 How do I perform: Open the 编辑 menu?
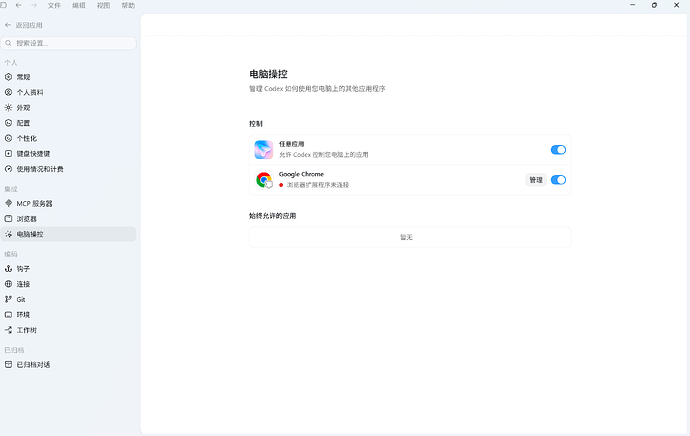coord(79,5)
